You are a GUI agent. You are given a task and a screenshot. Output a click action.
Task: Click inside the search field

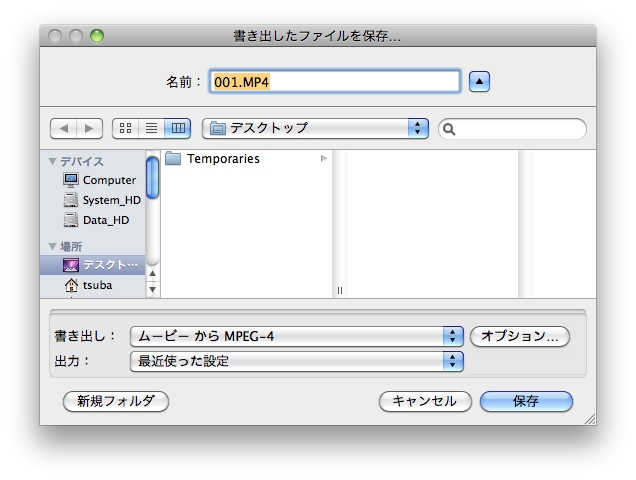[x=512, y=129]
